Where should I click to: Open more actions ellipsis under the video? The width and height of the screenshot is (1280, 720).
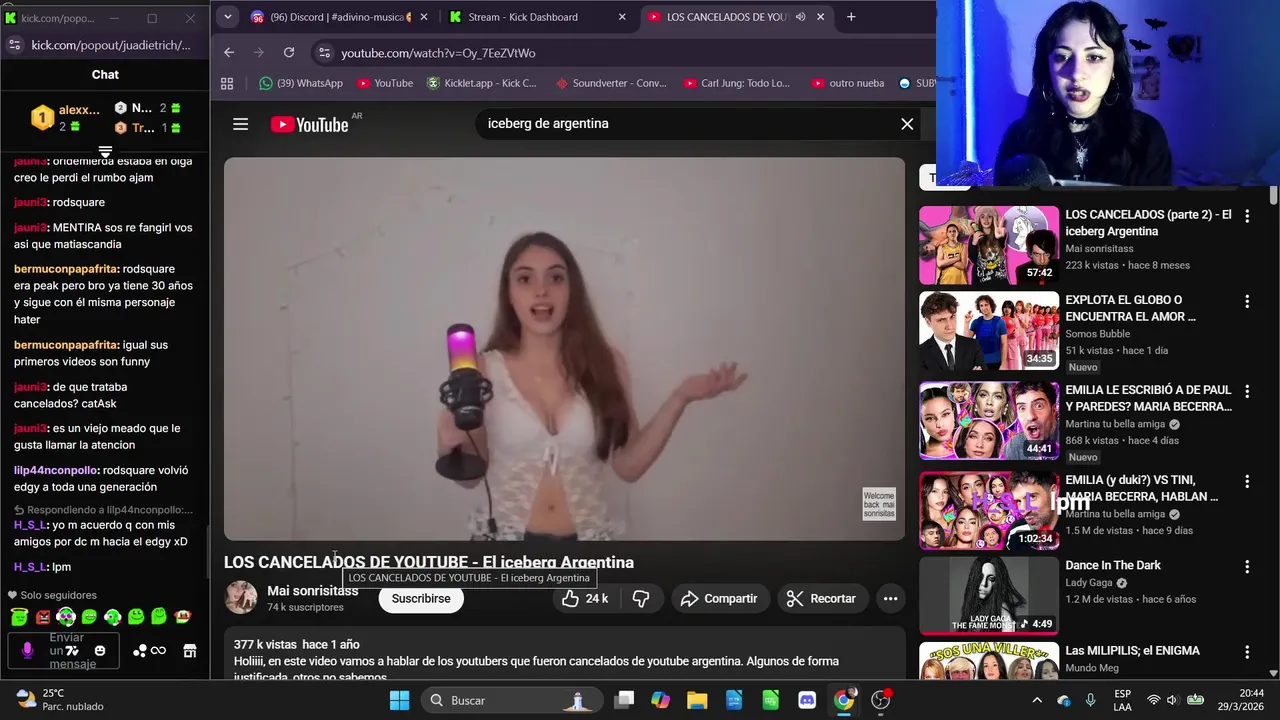click(890, 598)
